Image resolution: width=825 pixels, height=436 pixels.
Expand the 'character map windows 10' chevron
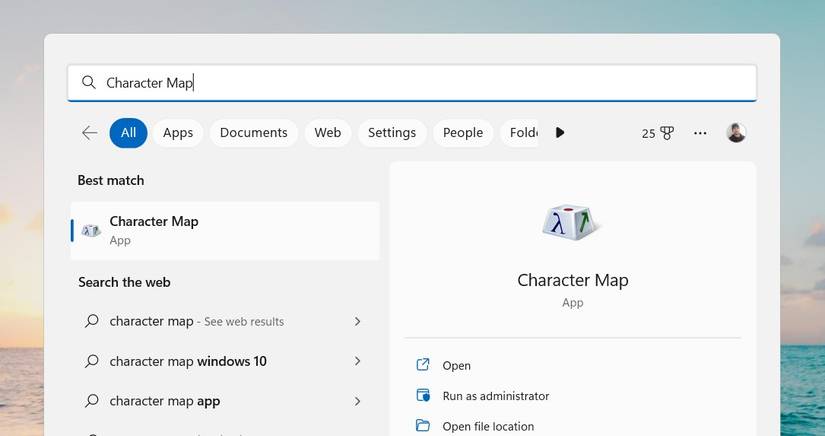[357, 361]
